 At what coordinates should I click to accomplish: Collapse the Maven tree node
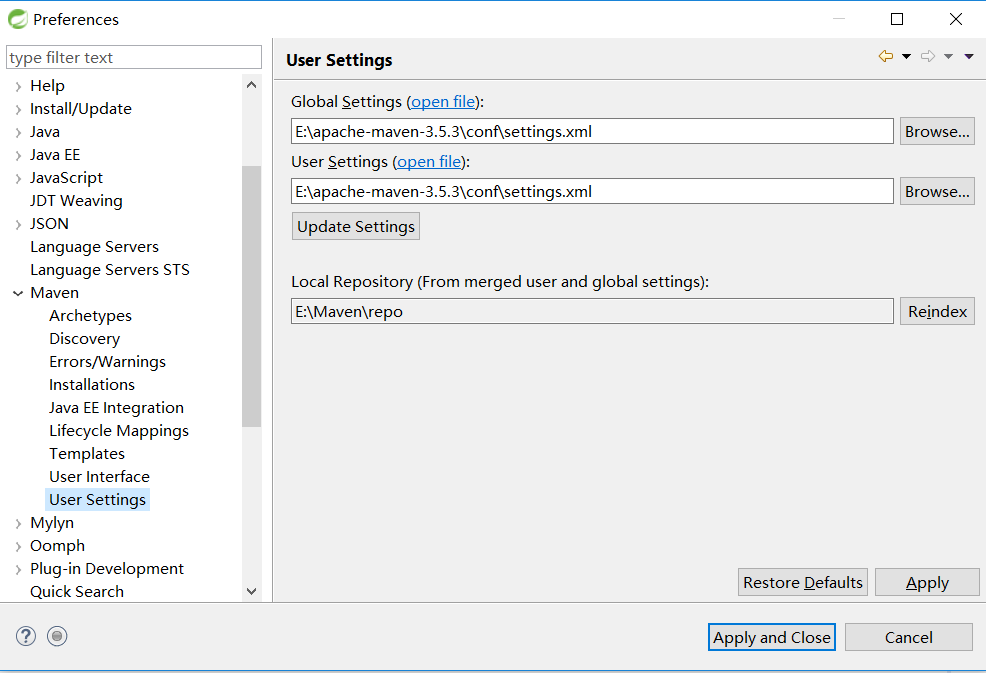click(18, 293)
